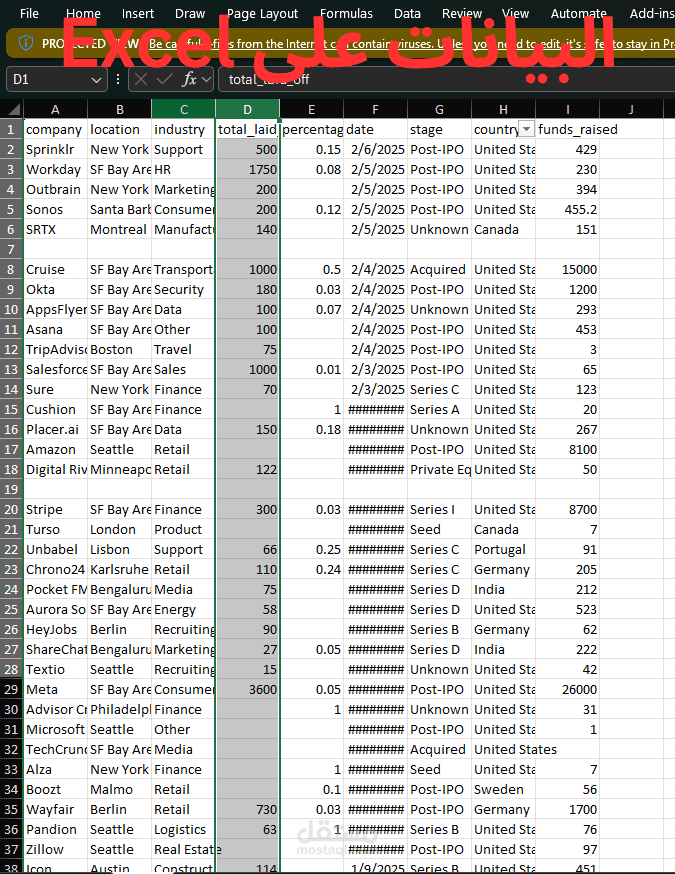Screen dimensions: 675x874
Task: Select column I header
Action: pos(567,109)
